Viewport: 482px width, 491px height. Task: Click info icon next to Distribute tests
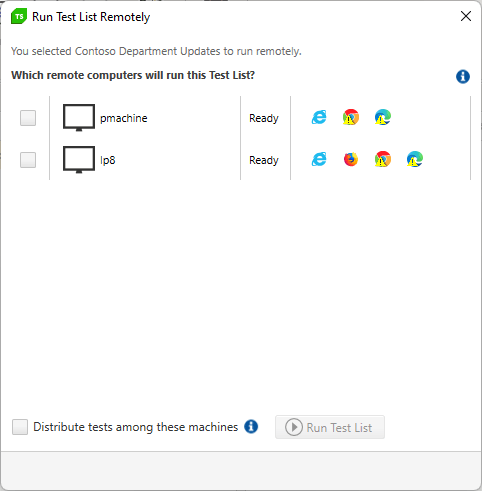251,427
